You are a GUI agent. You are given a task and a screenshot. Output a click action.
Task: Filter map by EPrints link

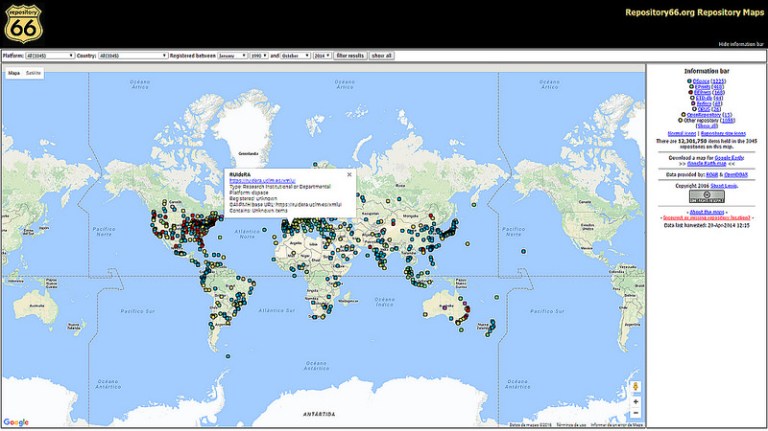click(702, 87)
